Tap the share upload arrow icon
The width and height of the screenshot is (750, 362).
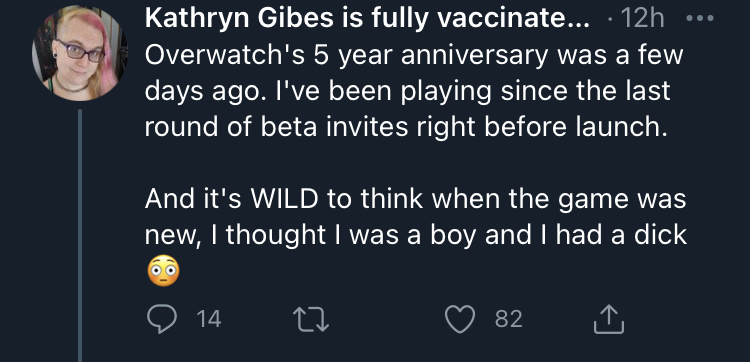pyautogui.click(x=609, y=319)
